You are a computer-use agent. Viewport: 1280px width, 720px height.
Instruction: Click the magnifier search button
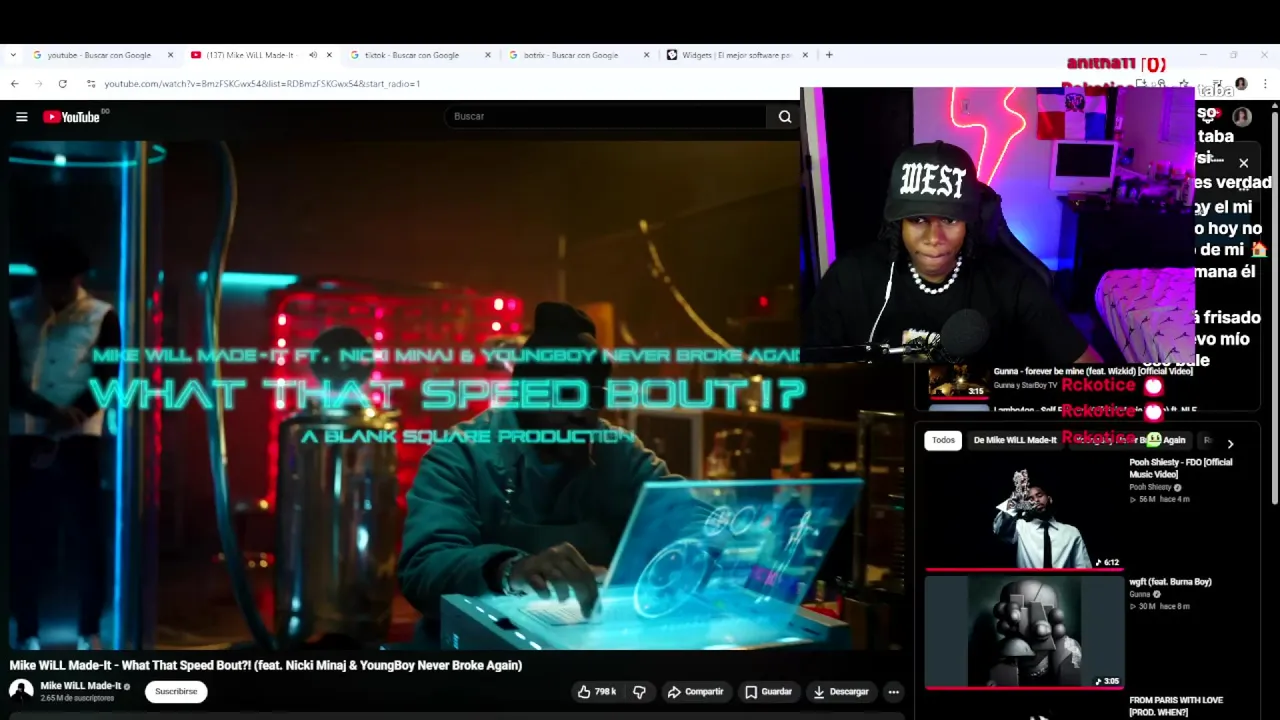(785, 117)
